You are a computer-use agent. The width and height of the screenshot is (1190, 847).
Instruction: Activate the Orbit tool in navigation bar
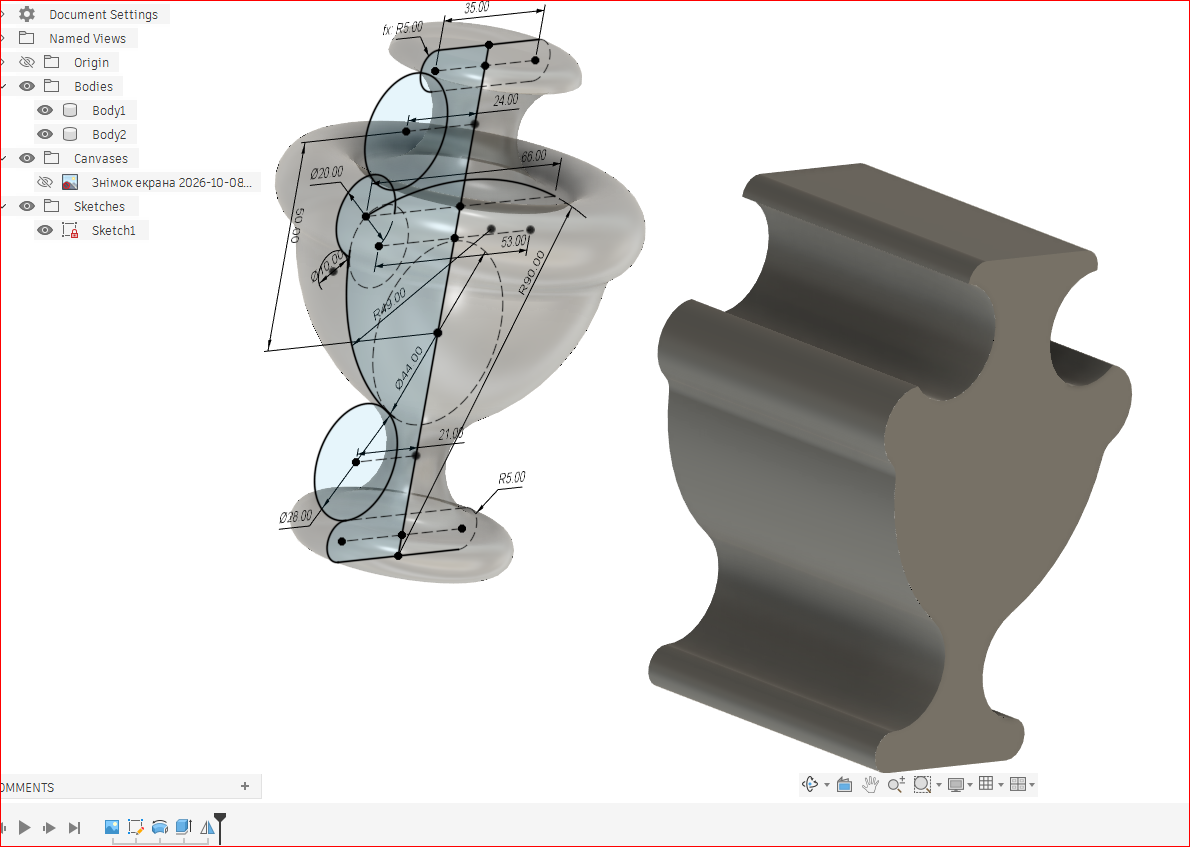click(x=811, y=784)
